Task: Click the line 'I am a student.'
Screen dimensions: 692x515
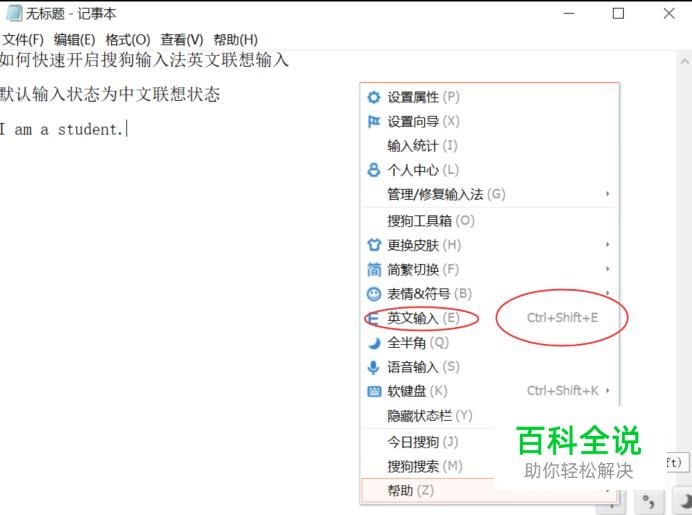Action: [61, 130]
